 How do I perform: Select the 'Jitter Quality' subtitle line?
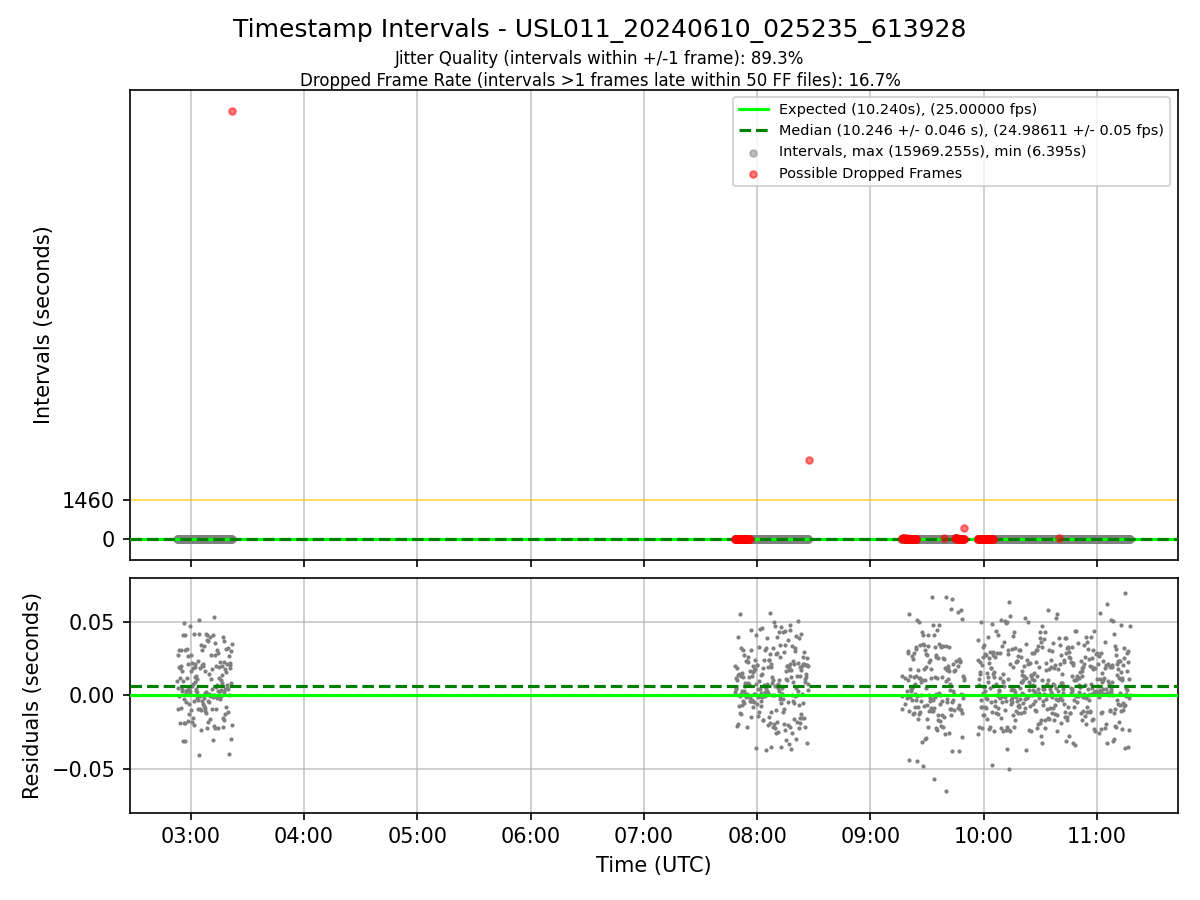pyautogui.click(x=599, y=59)
